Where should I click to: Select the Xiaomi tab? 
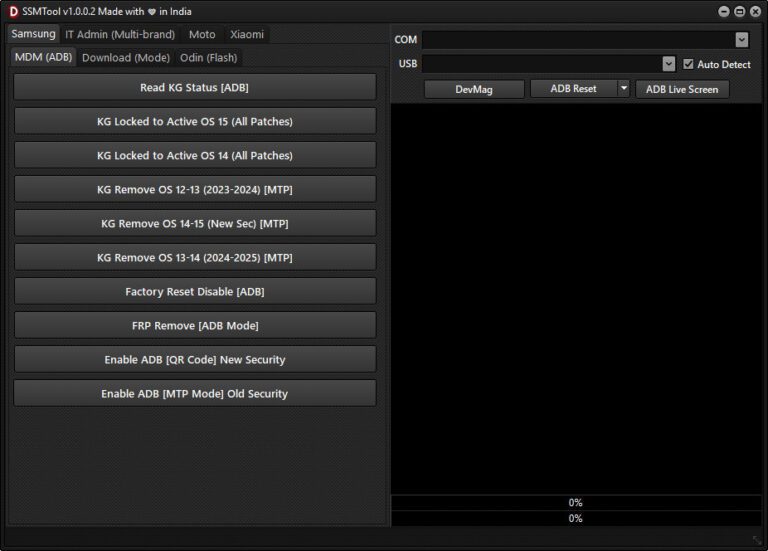[x=247, y=34]
